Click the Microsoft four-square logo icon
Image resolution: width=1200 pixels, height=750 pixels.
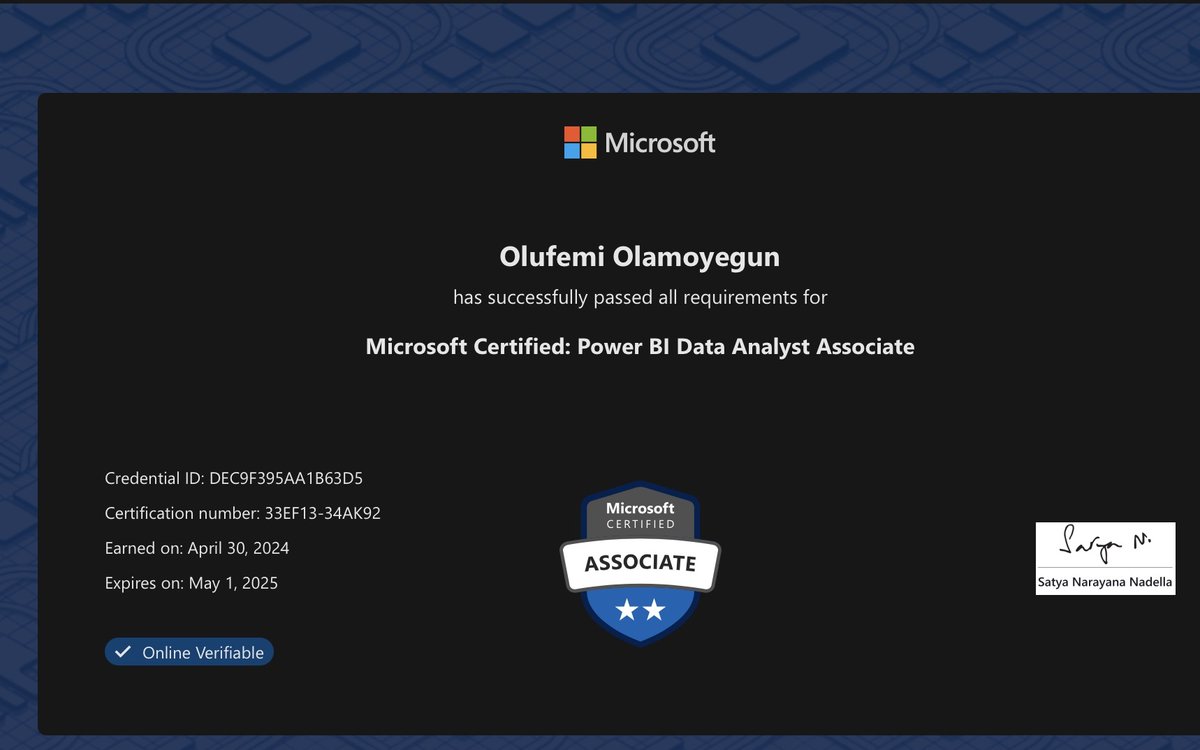click(x=580, y=142)
